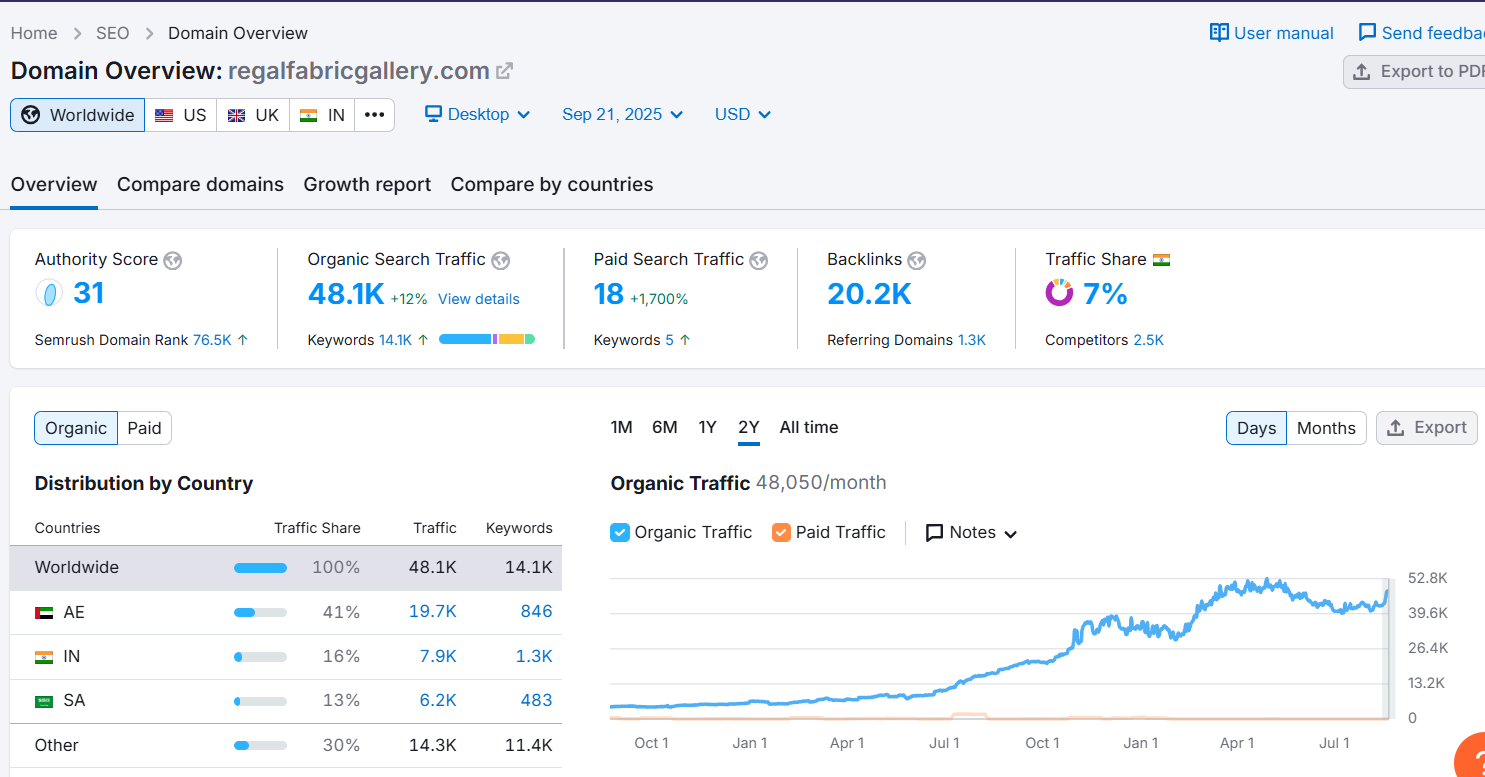This screenshot has width=1485, height=777.
Task: Click the AE 41% traffic share bar
Action: (x=260, y=612)
